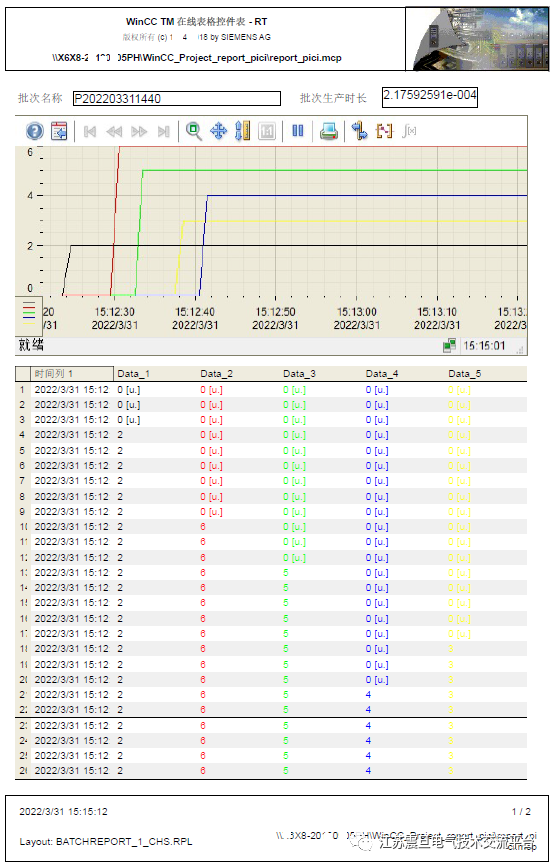Screen dimensions: 554x866
Task: Open the statistics area bracket icon
Action: tap(384, 131)
